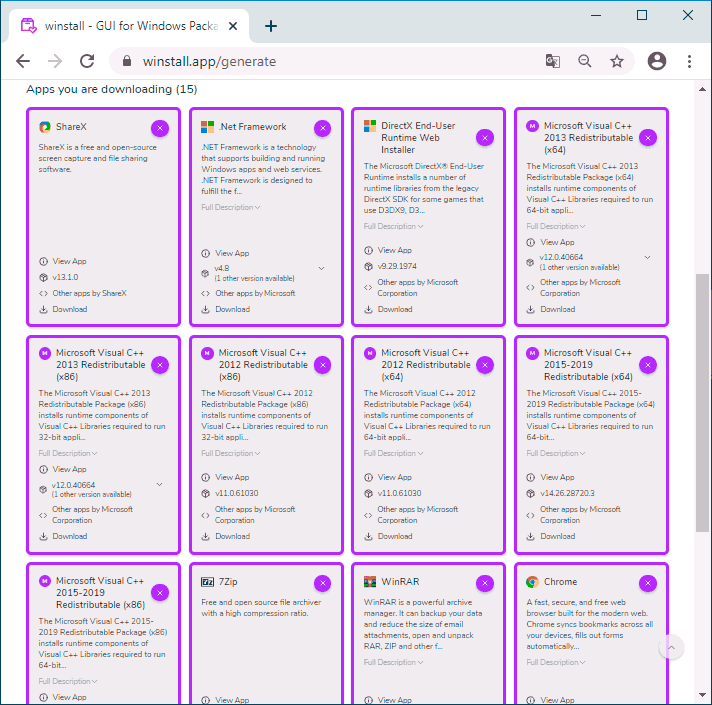The height and width of the screenshot is (705, 712).
Task: Open the translate page icon in address bar
Action: click(x=553, y=61)
